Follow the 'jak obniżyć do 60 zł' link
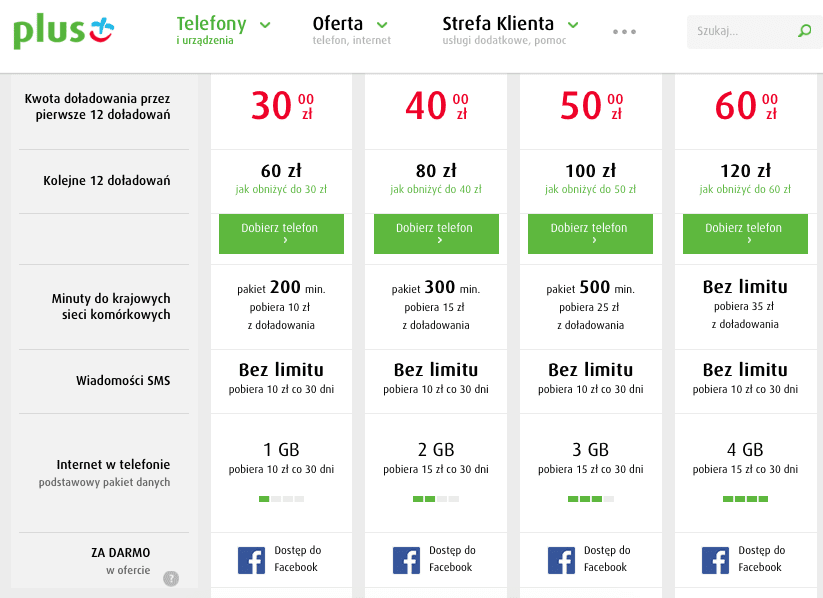823x598 pixels. (745, 190)
